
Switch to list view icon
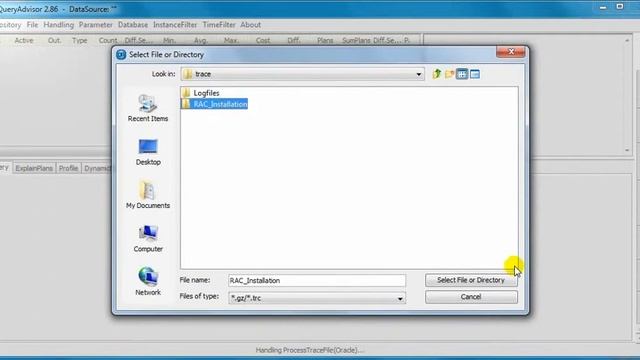[x=462, y=74]
